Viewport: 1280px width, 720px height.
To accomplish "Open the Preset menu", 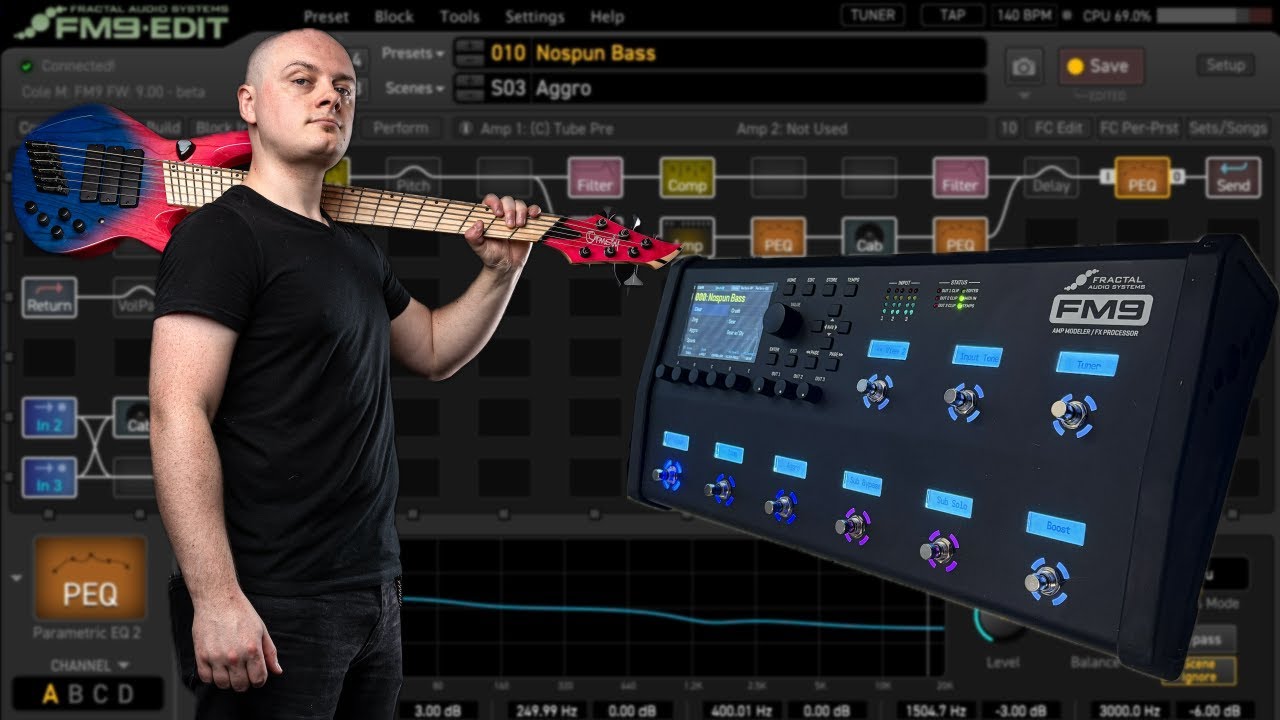I will tap(326, 17).
